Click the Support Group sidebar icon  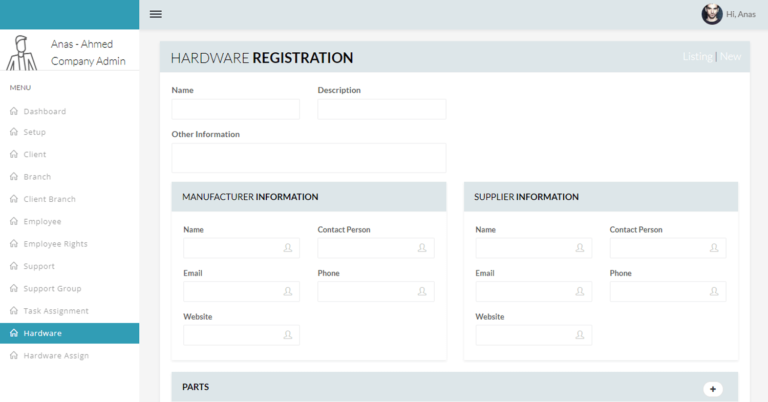pos(14,289)
